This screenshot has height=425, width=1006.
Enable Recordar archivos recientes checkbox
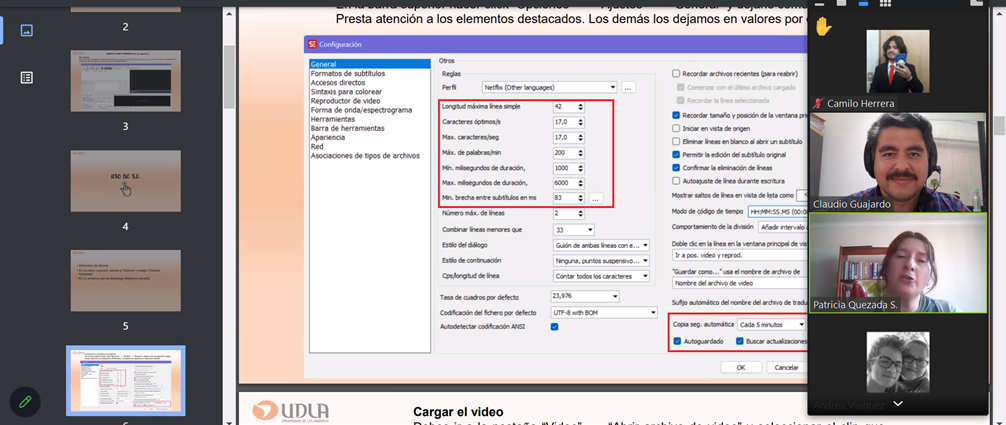[x=677, y=73]
